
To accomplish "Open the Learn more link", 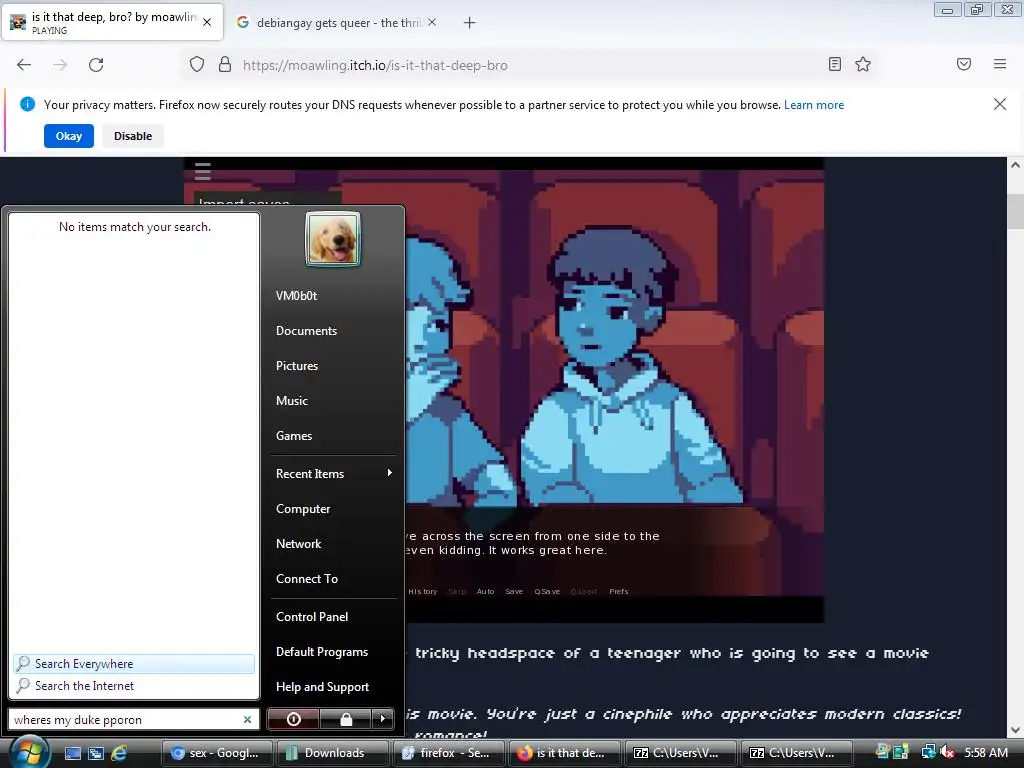I will point(814,105).
